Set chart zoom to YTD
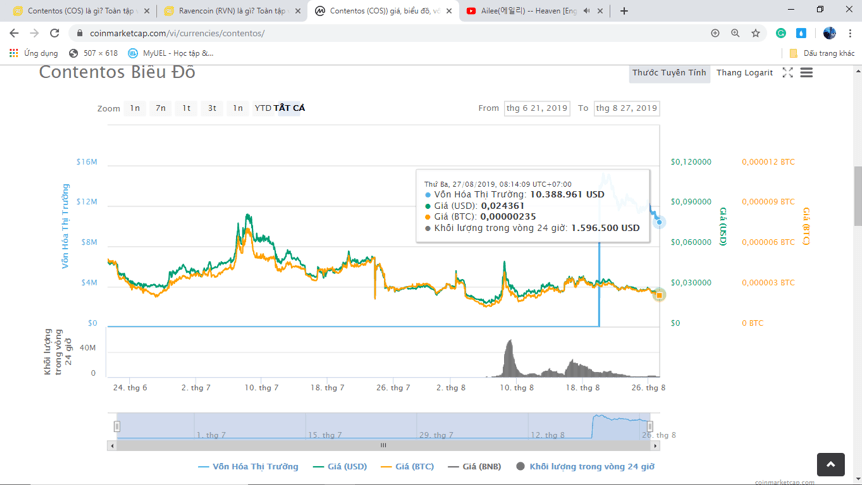Viewport: 862px width, 485px height. pos(263,108)
